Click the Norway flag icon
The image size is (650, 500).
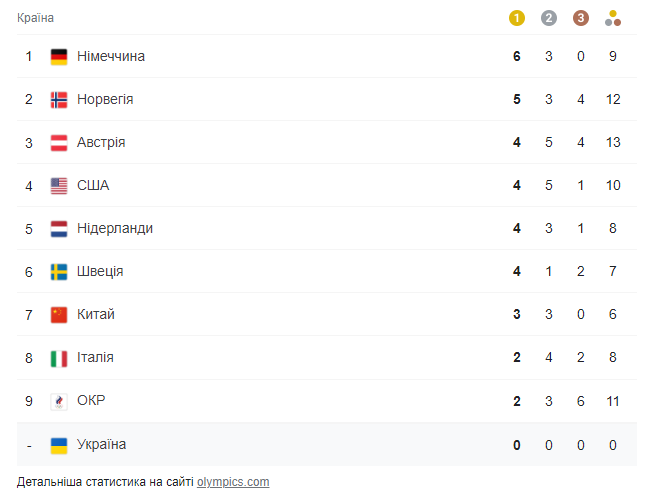click(x=59, y=100)
